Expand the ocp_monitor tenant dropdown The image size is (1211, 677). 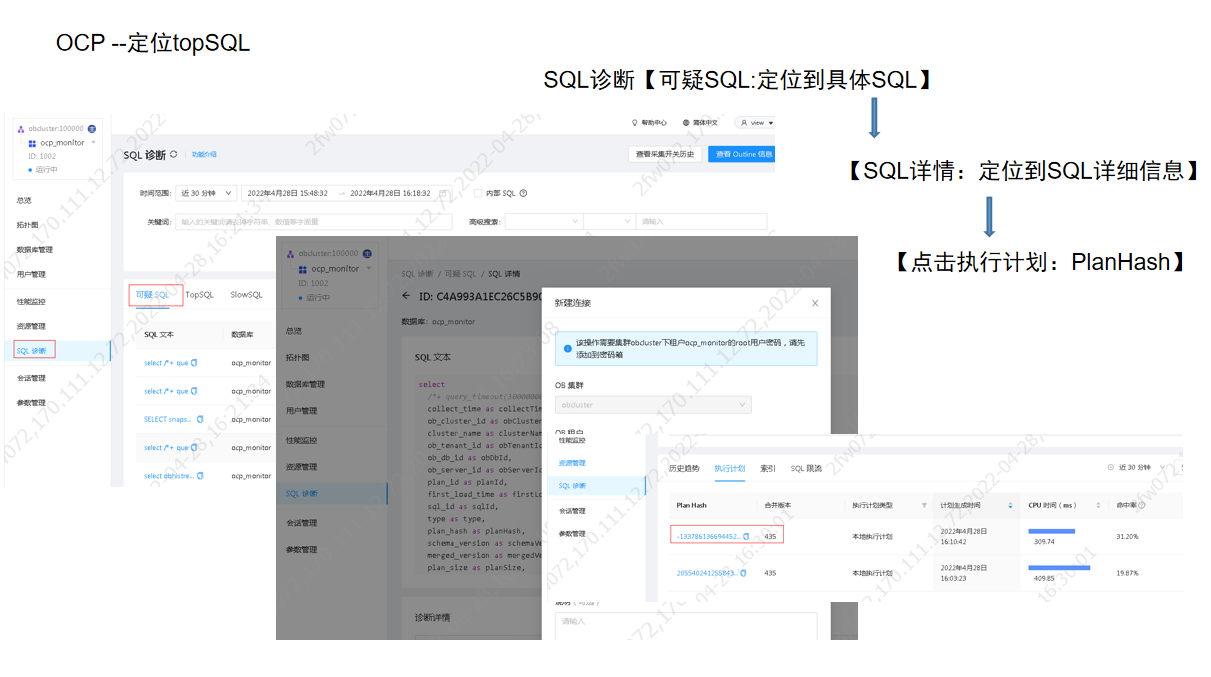click(95, 142)
